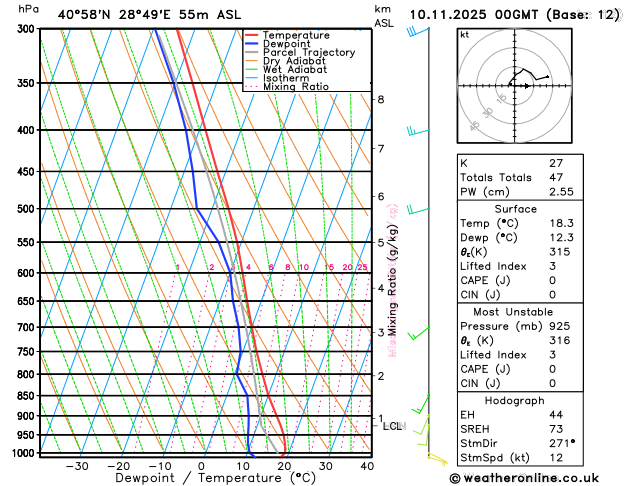This screenshot has width=629, height=486.
Task: Click the vertical 'Mixing Ratio (g/kg)' label
Action: pyautogui.click(x=393, y=280)
